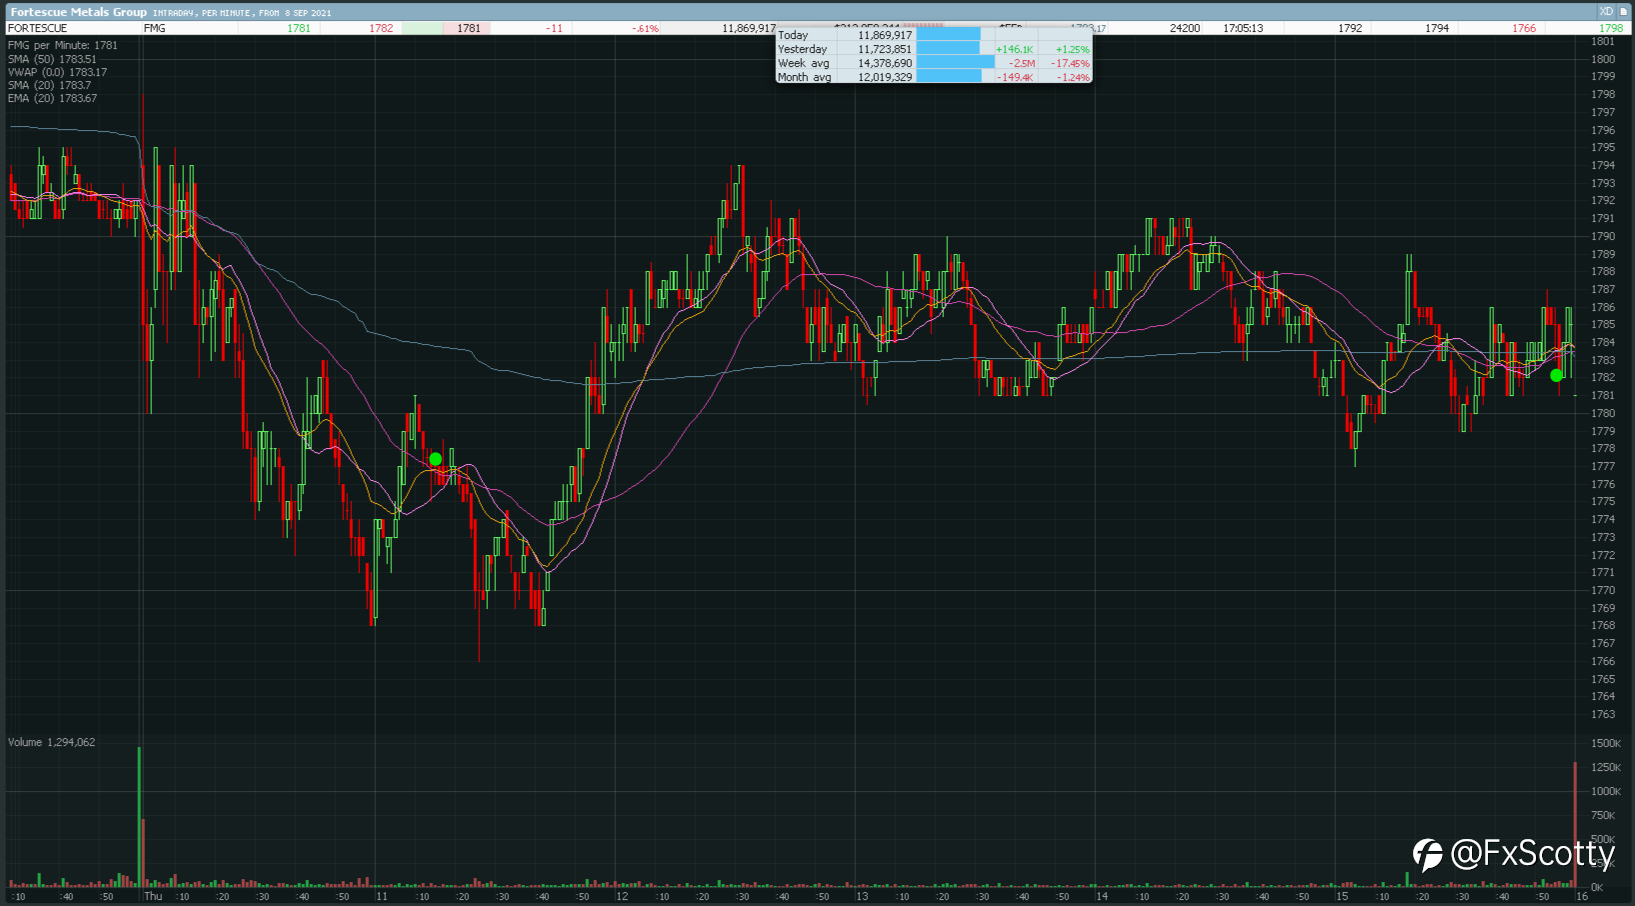This screenshot has width=1635, height=906.
Task: Click the 'Thu' label on time axis
Action: click(153, 896)
